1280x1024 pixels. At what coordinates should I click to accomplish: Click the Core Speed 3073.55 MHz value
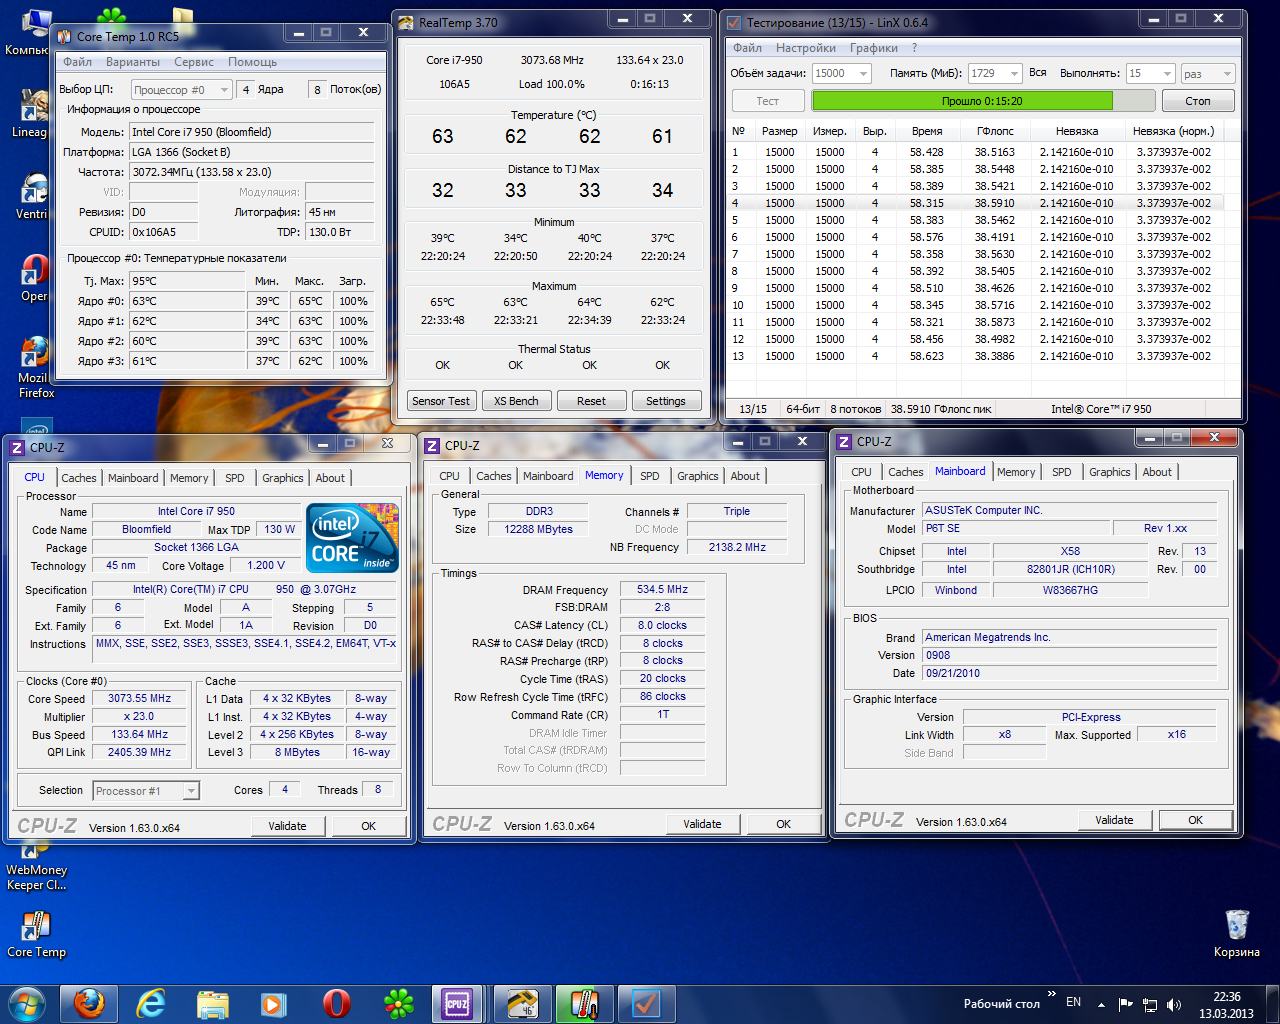point(139,698)
